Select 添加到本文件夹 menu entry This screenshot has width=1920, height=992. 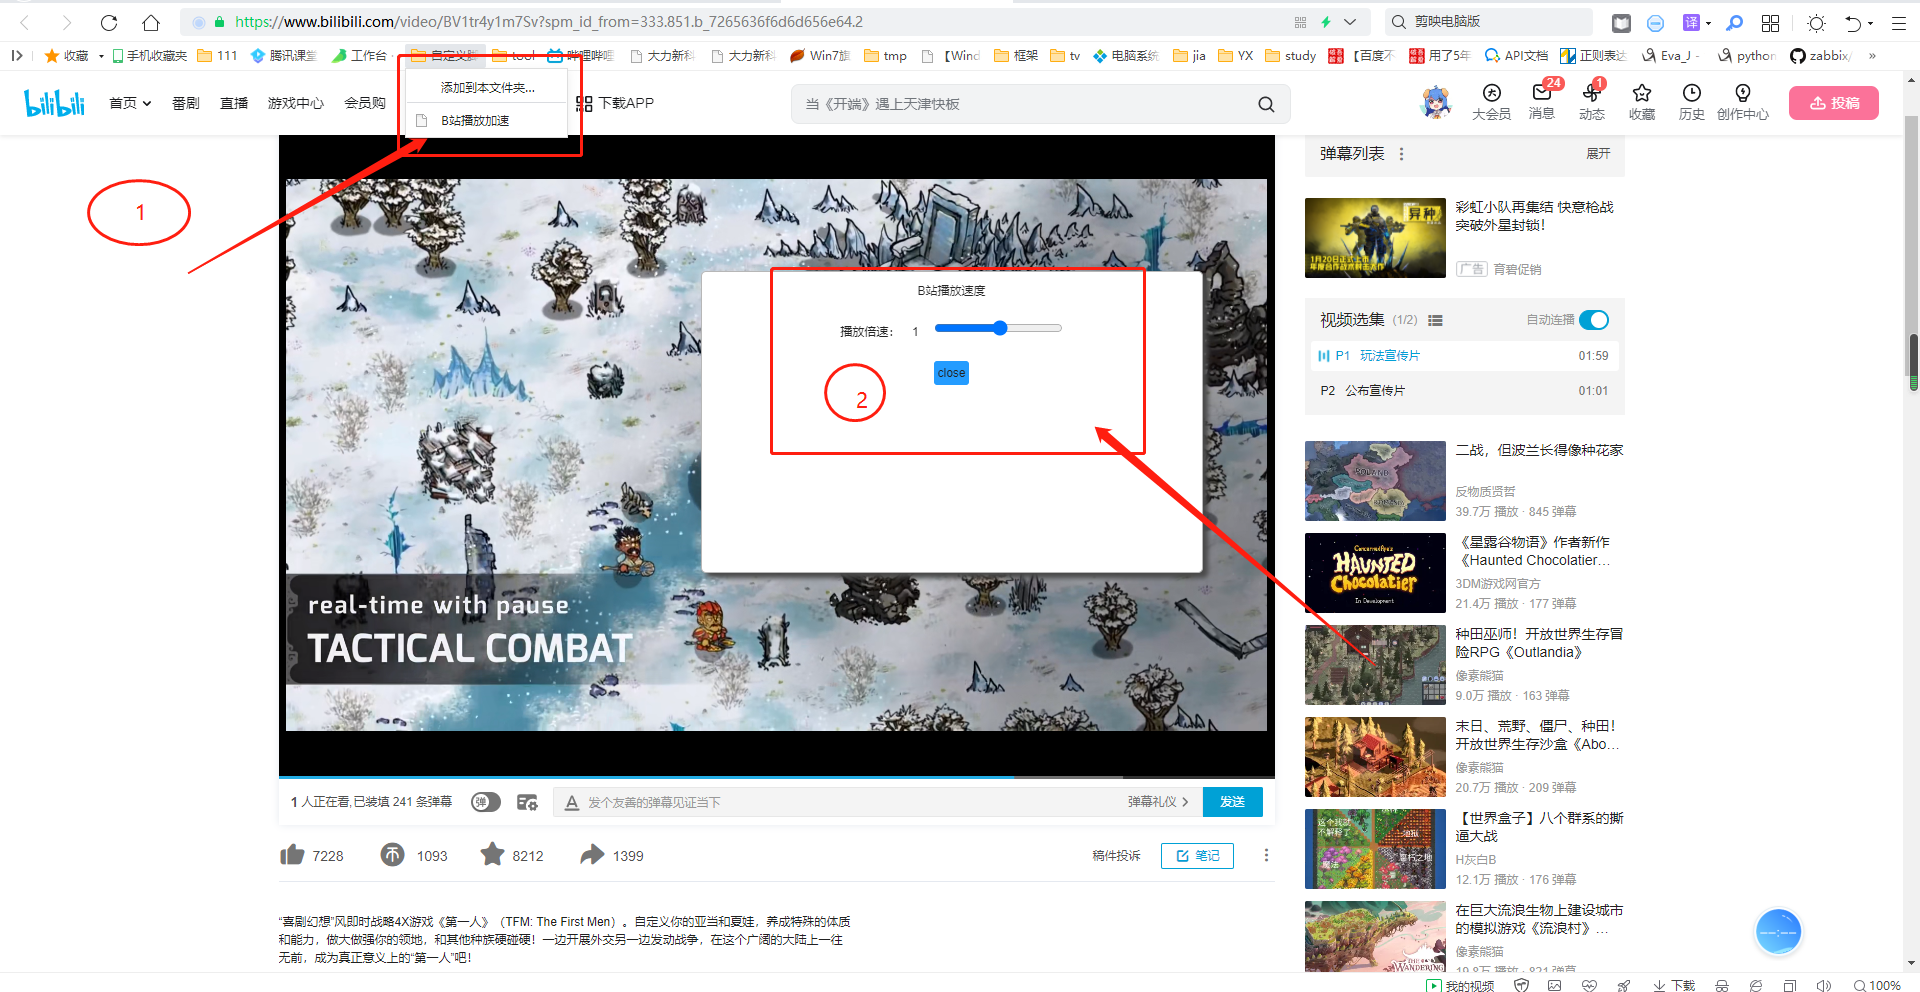(487, 88)
